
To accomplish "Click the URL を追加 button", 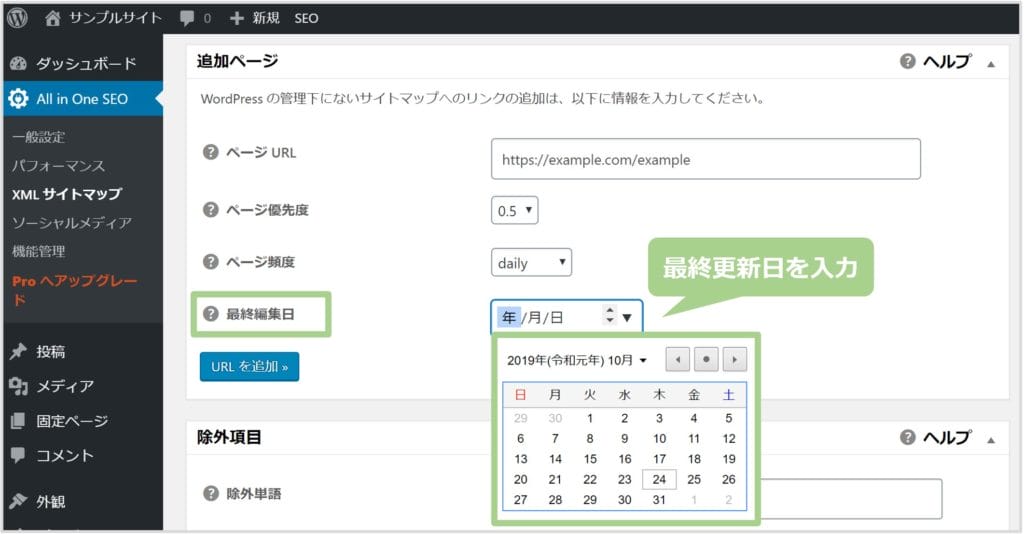I will pos(249,366).
